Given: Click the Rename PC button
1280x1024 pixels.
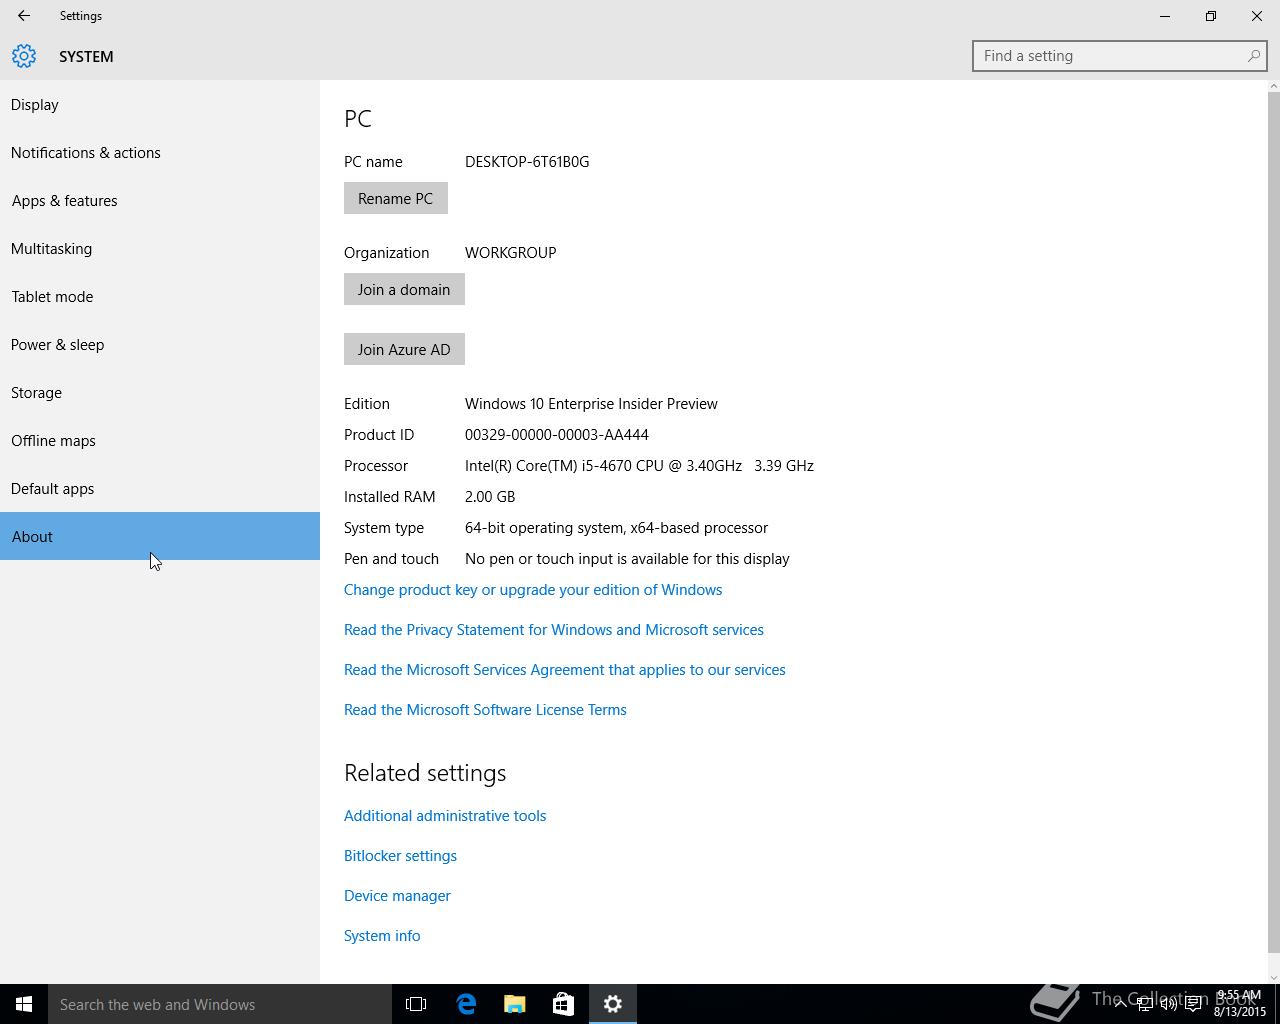Looking at the screenshot, I should click(x=396, y=198).
